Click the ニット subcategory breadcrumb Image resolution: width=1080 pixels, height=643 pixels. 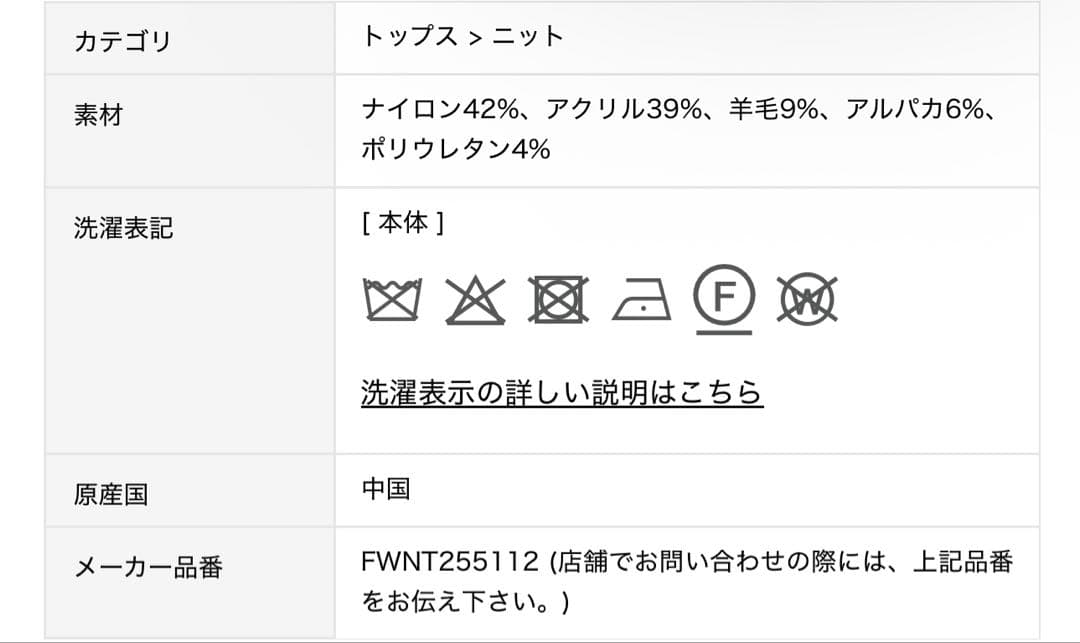[529, 37]
